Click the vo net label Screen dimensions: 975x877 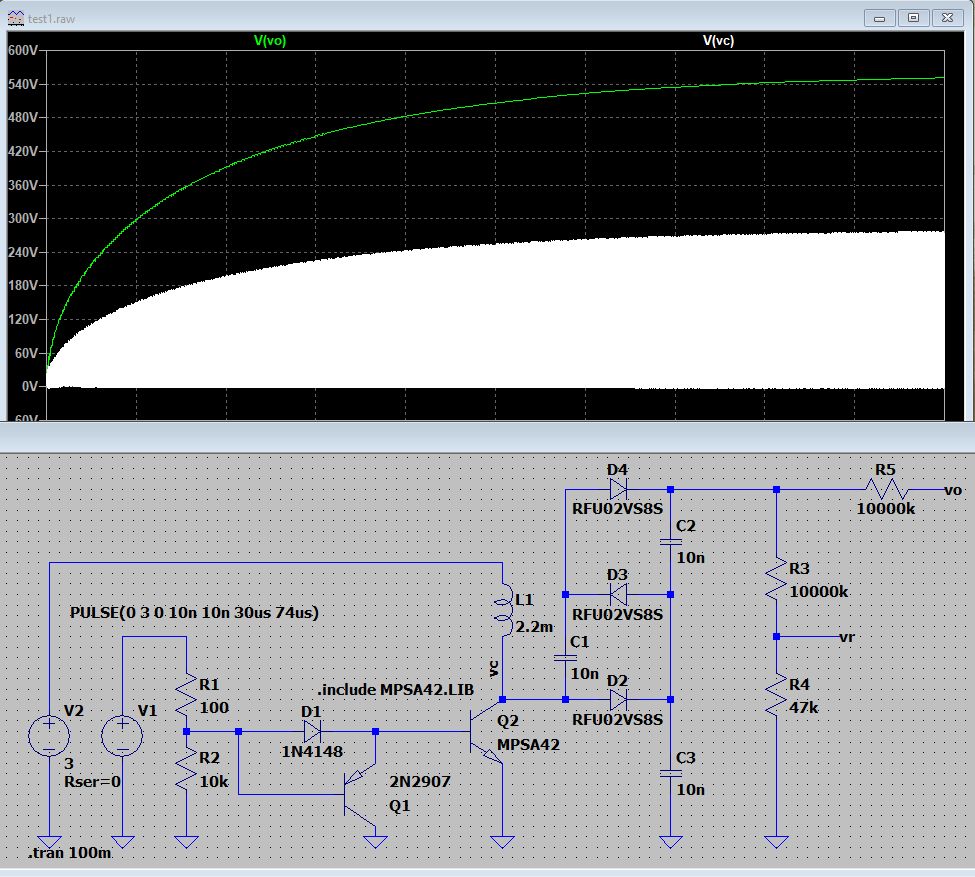[x=953, y=490]
